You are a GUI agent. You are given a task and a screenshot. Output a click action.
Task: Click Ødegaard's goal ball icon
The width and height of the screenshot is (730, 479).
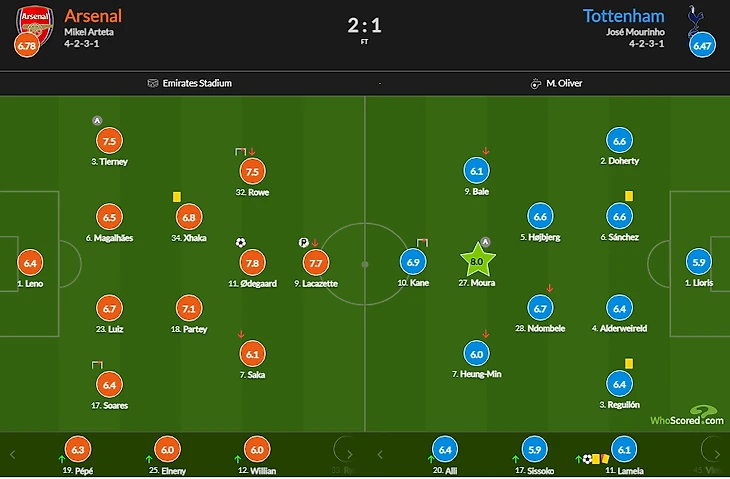click(x=240, y=243)
